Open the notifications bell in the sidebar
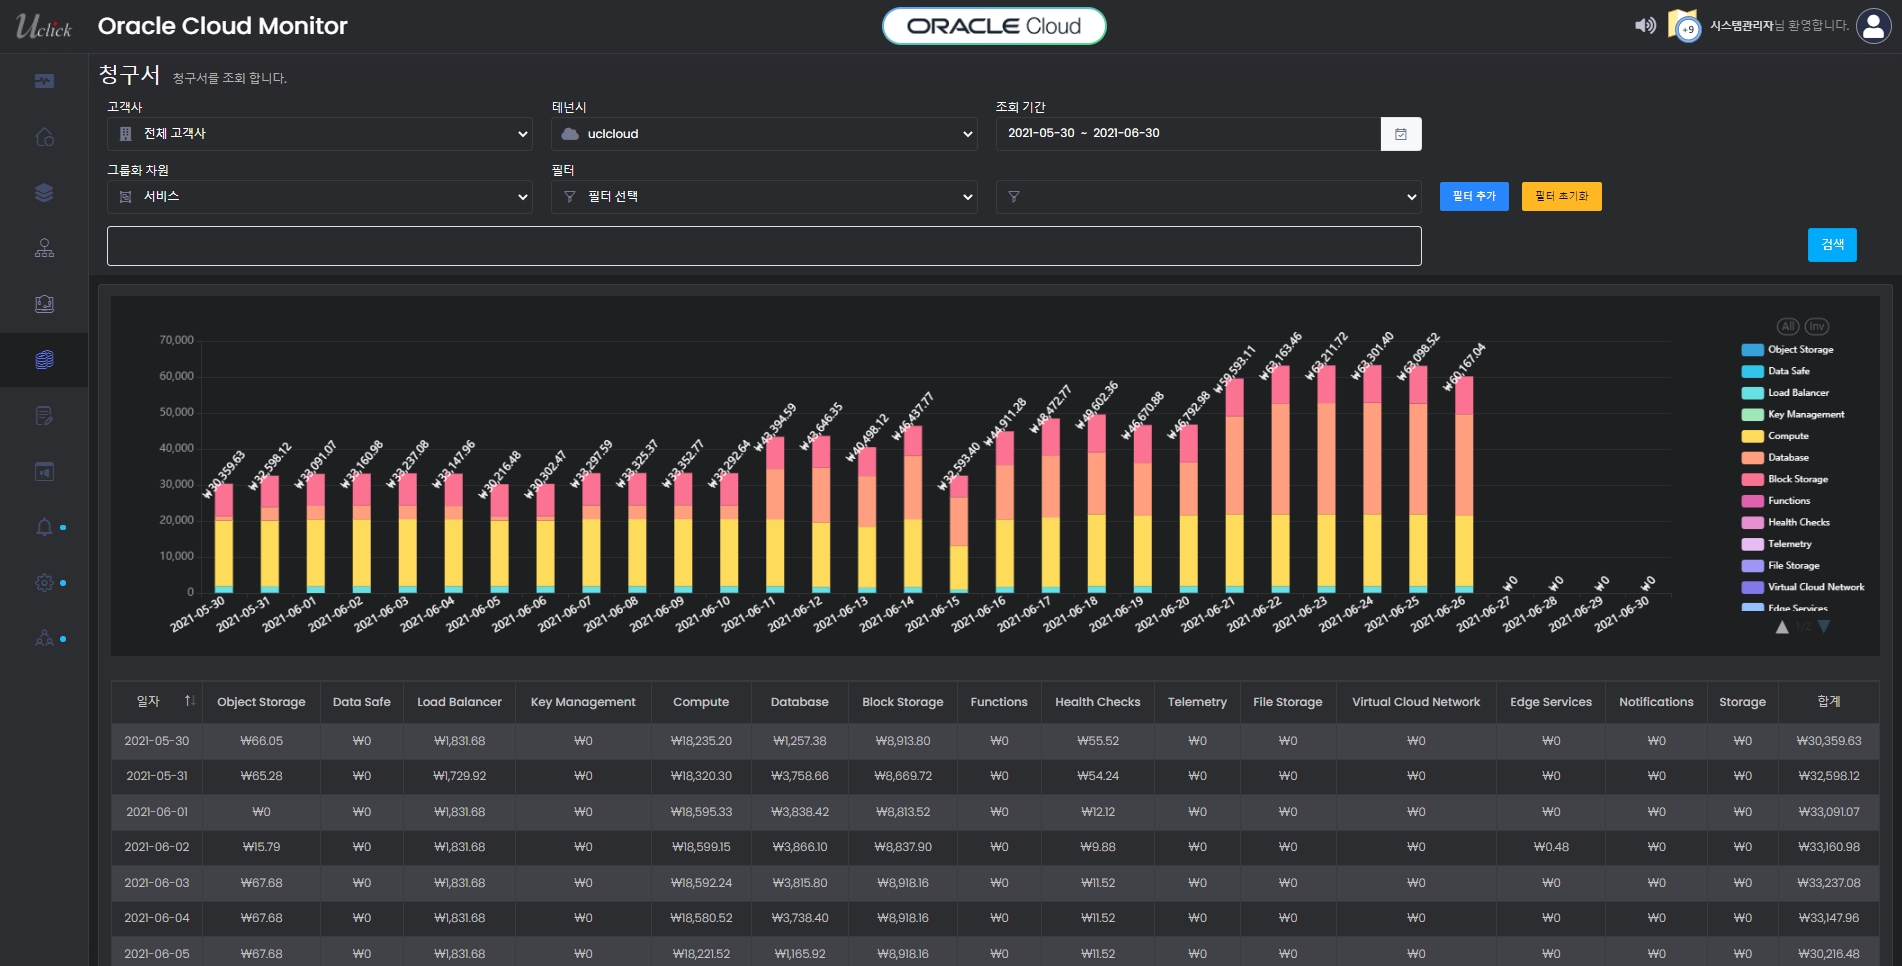The image size is (1902, 966). click(44, 527)
